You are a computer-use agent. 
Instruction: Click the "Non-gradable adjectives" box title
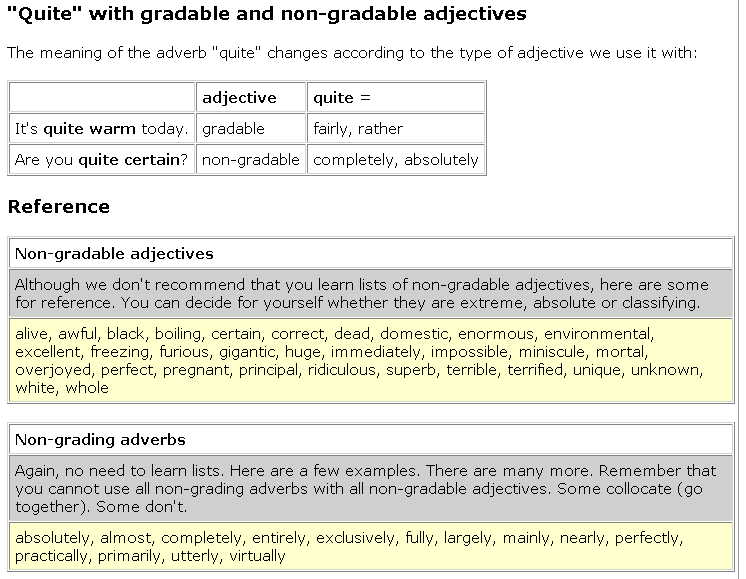click(x=114, y=254)
